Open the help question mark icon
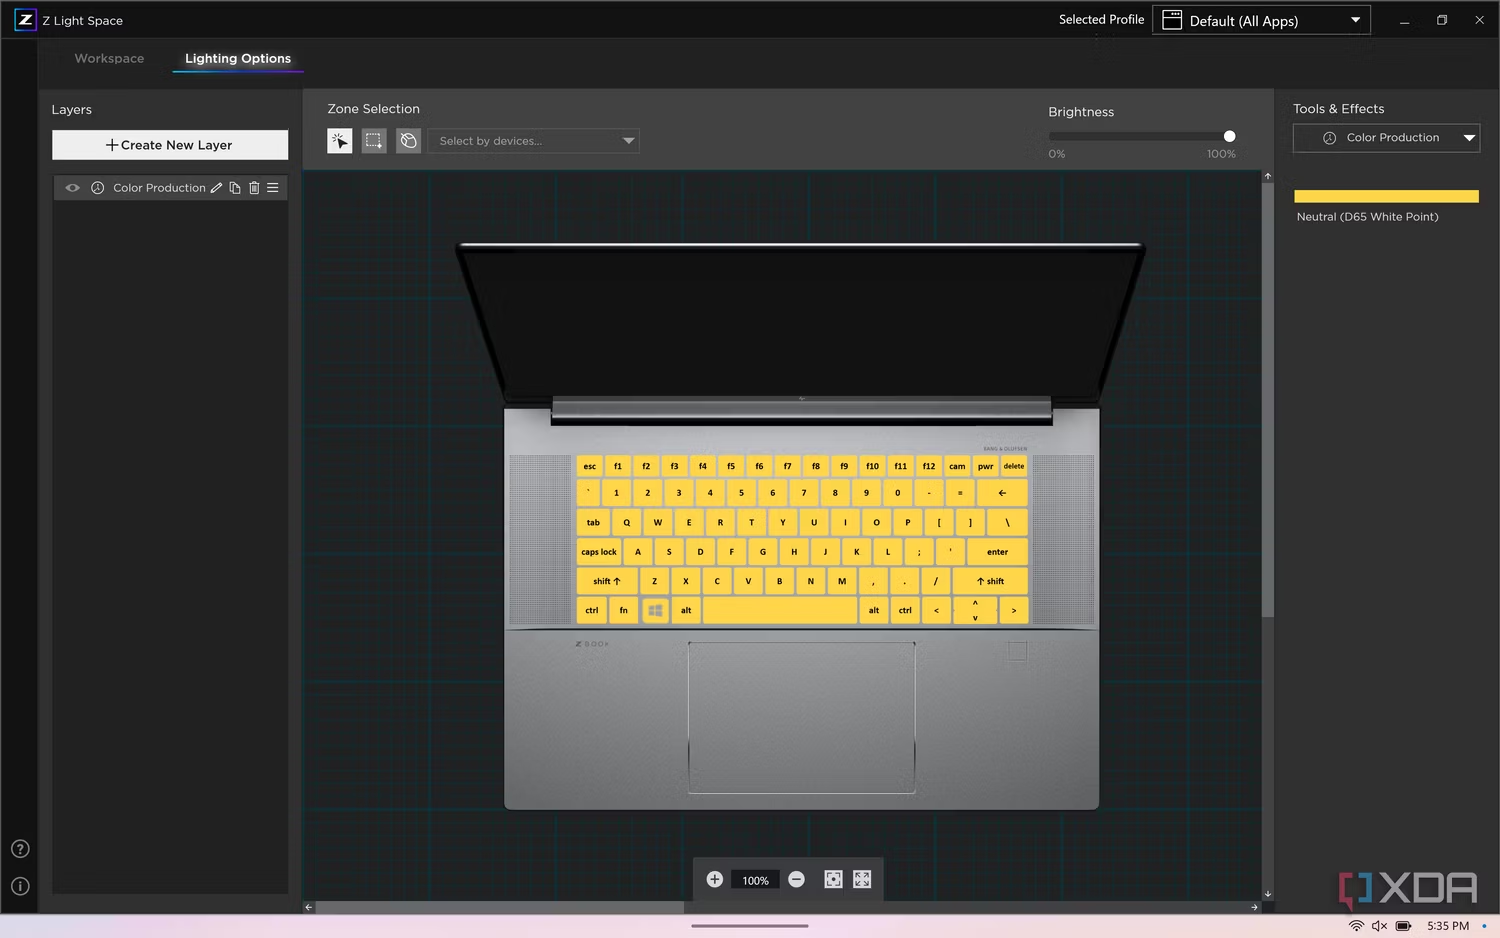Viewport: 1500px width, 938px height. coord(20,849)
